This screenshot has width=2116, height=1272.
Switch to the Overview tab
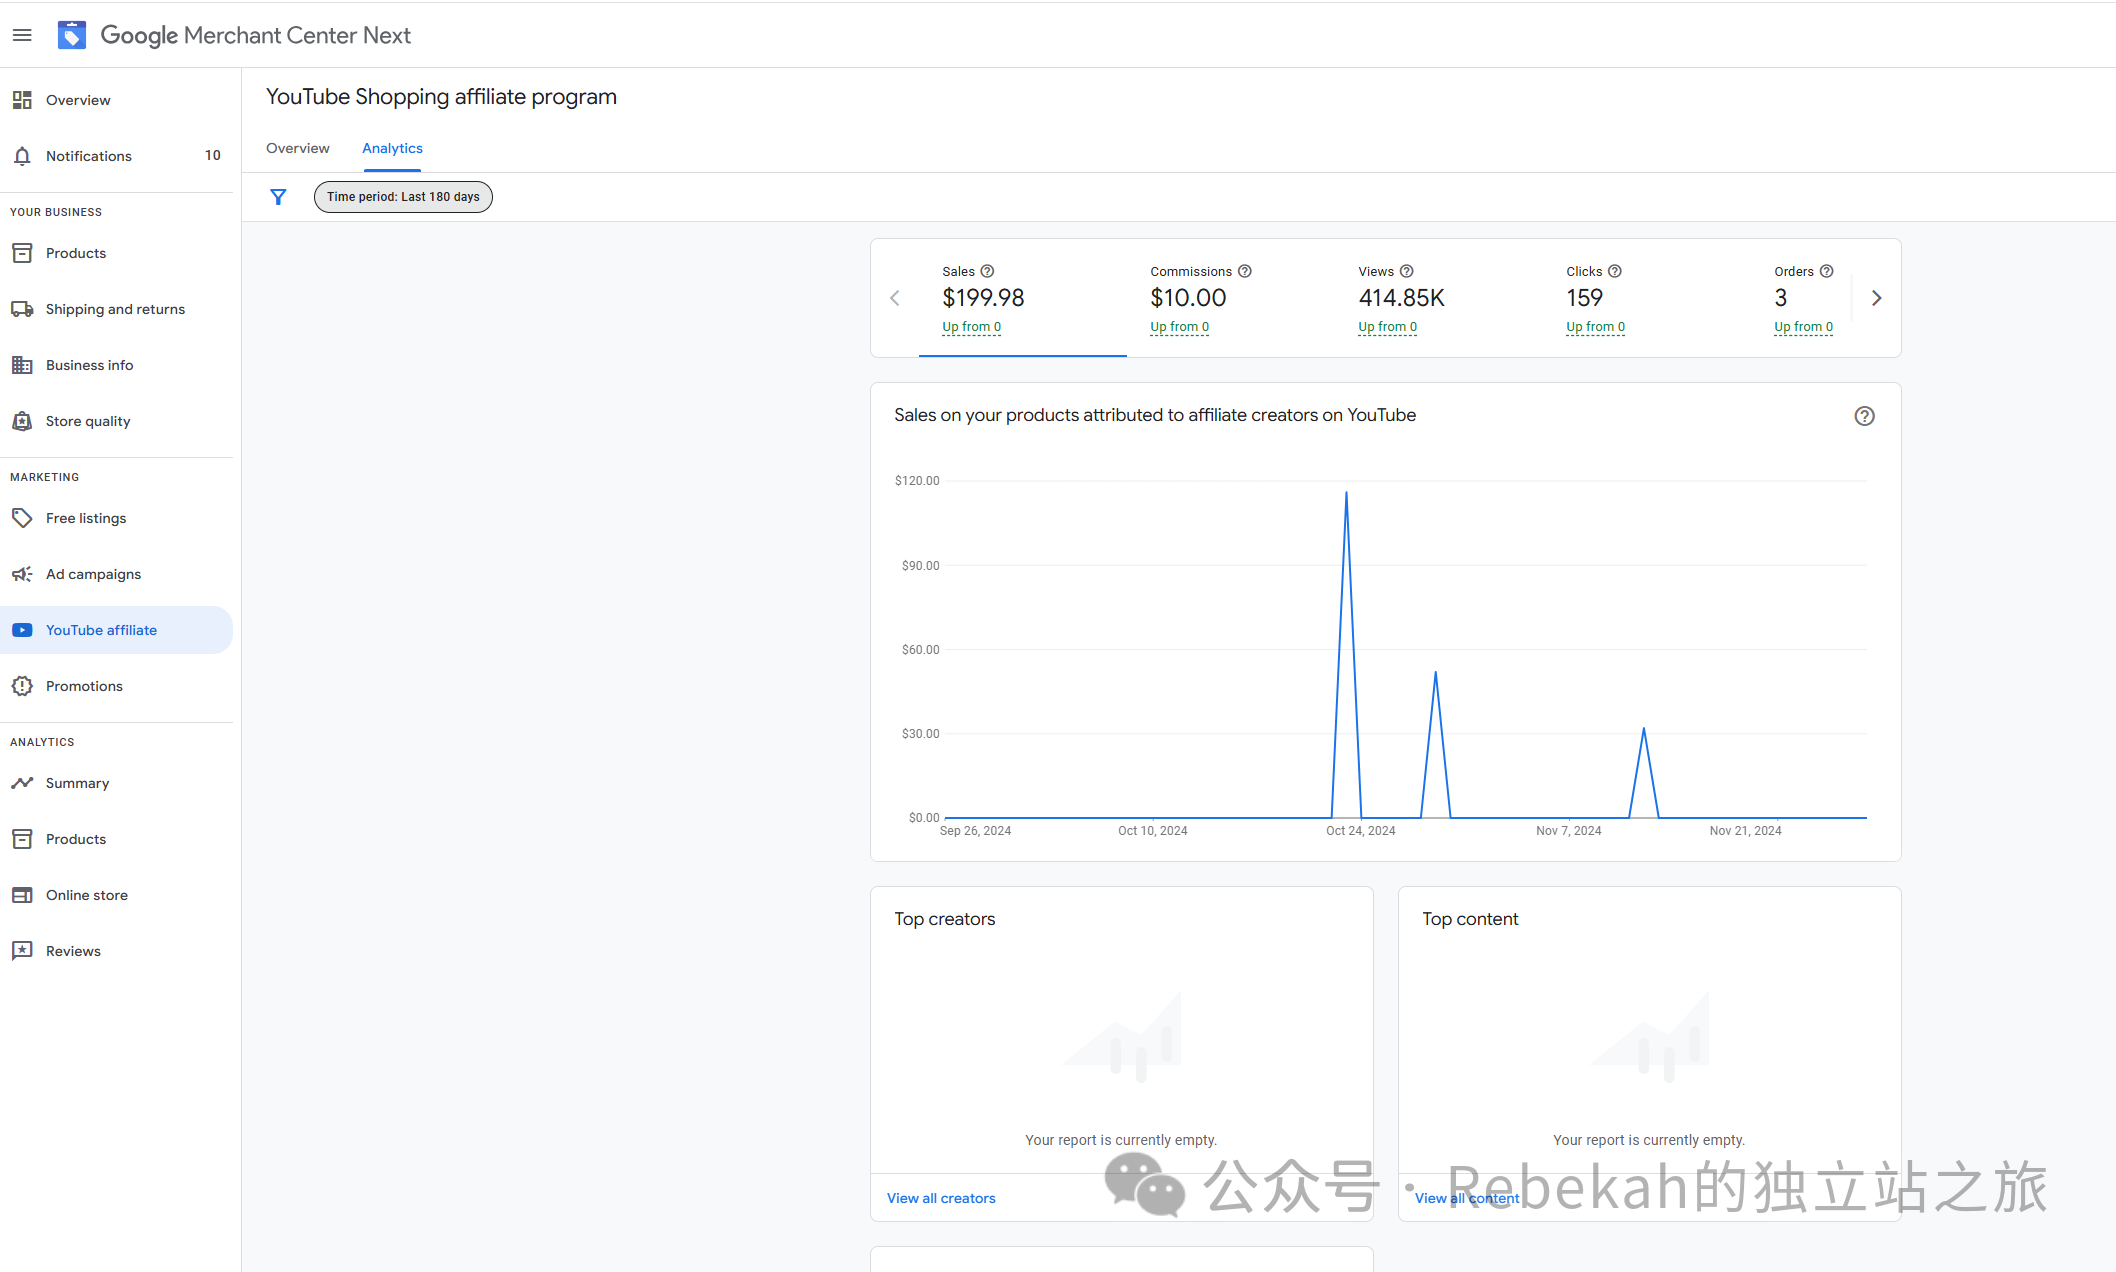tap(297, 148)
